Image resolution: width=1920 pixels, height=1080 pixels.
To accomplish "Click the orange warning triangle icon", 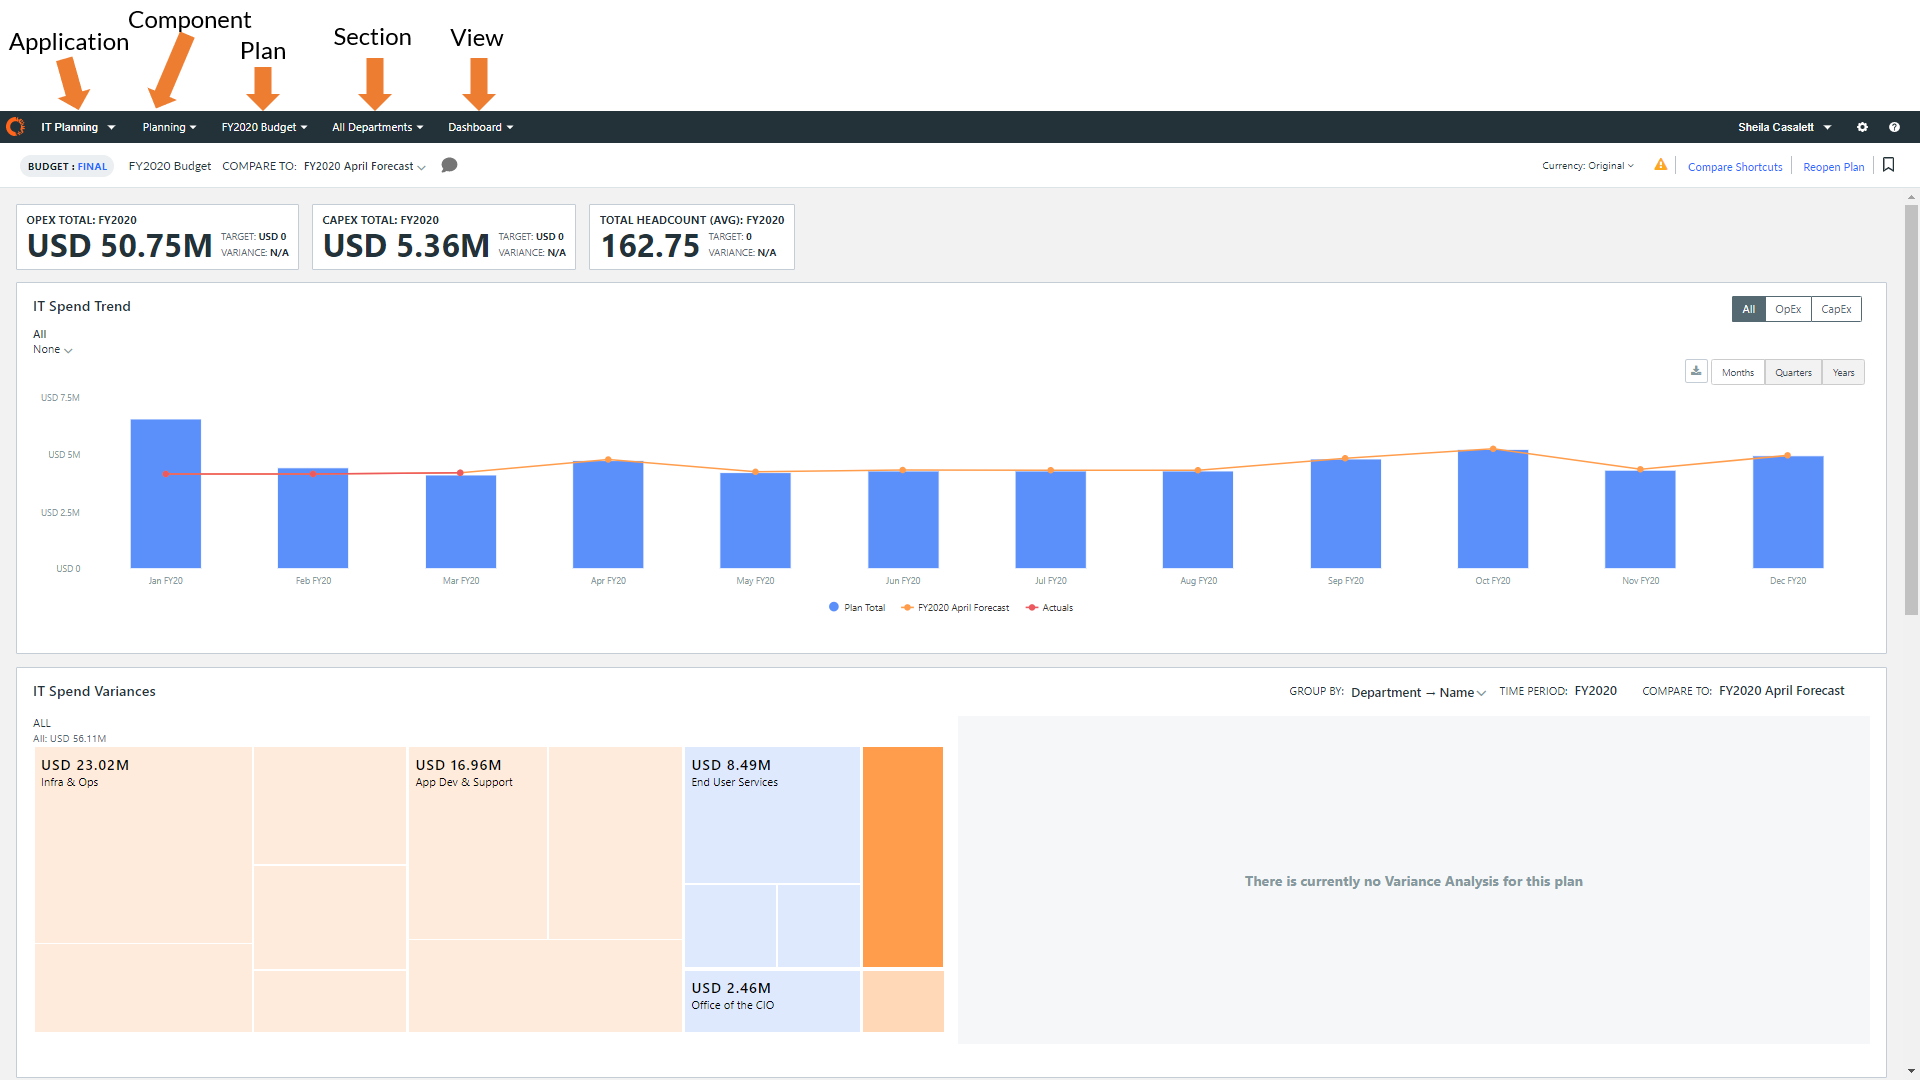I will coord(1660,165).
